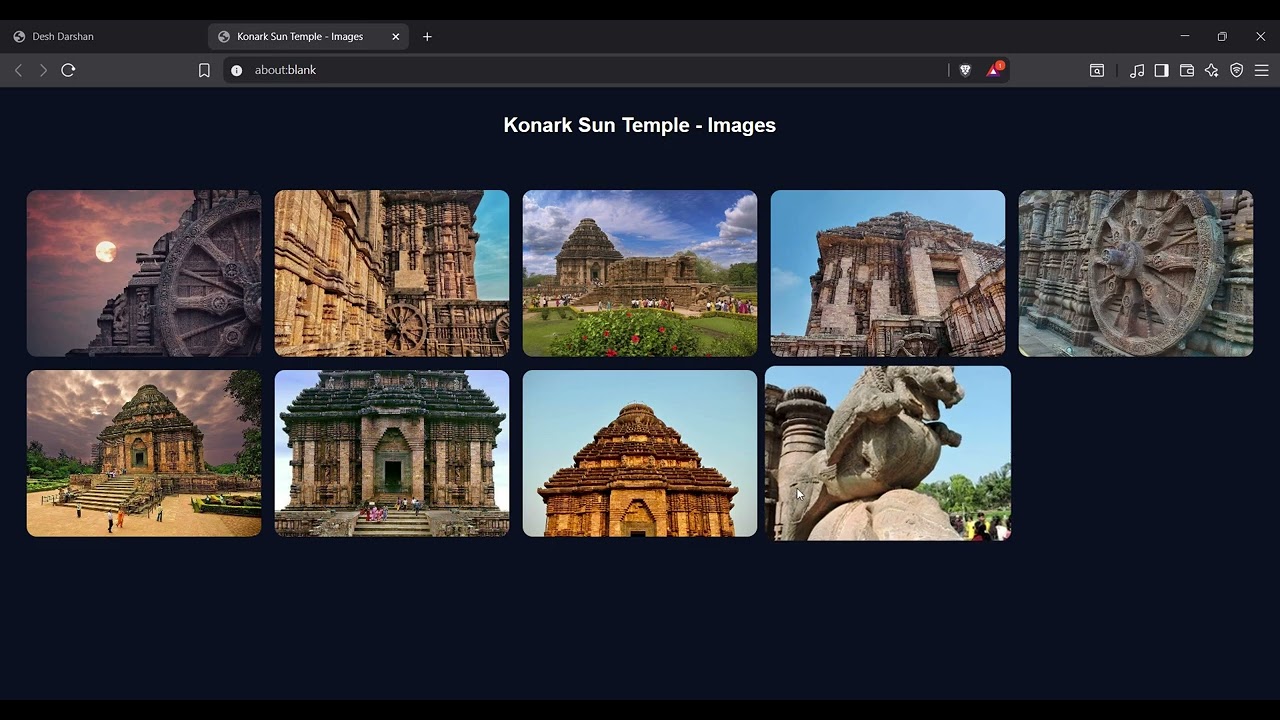
Task: Go forward to the next page
Action: 43,70
